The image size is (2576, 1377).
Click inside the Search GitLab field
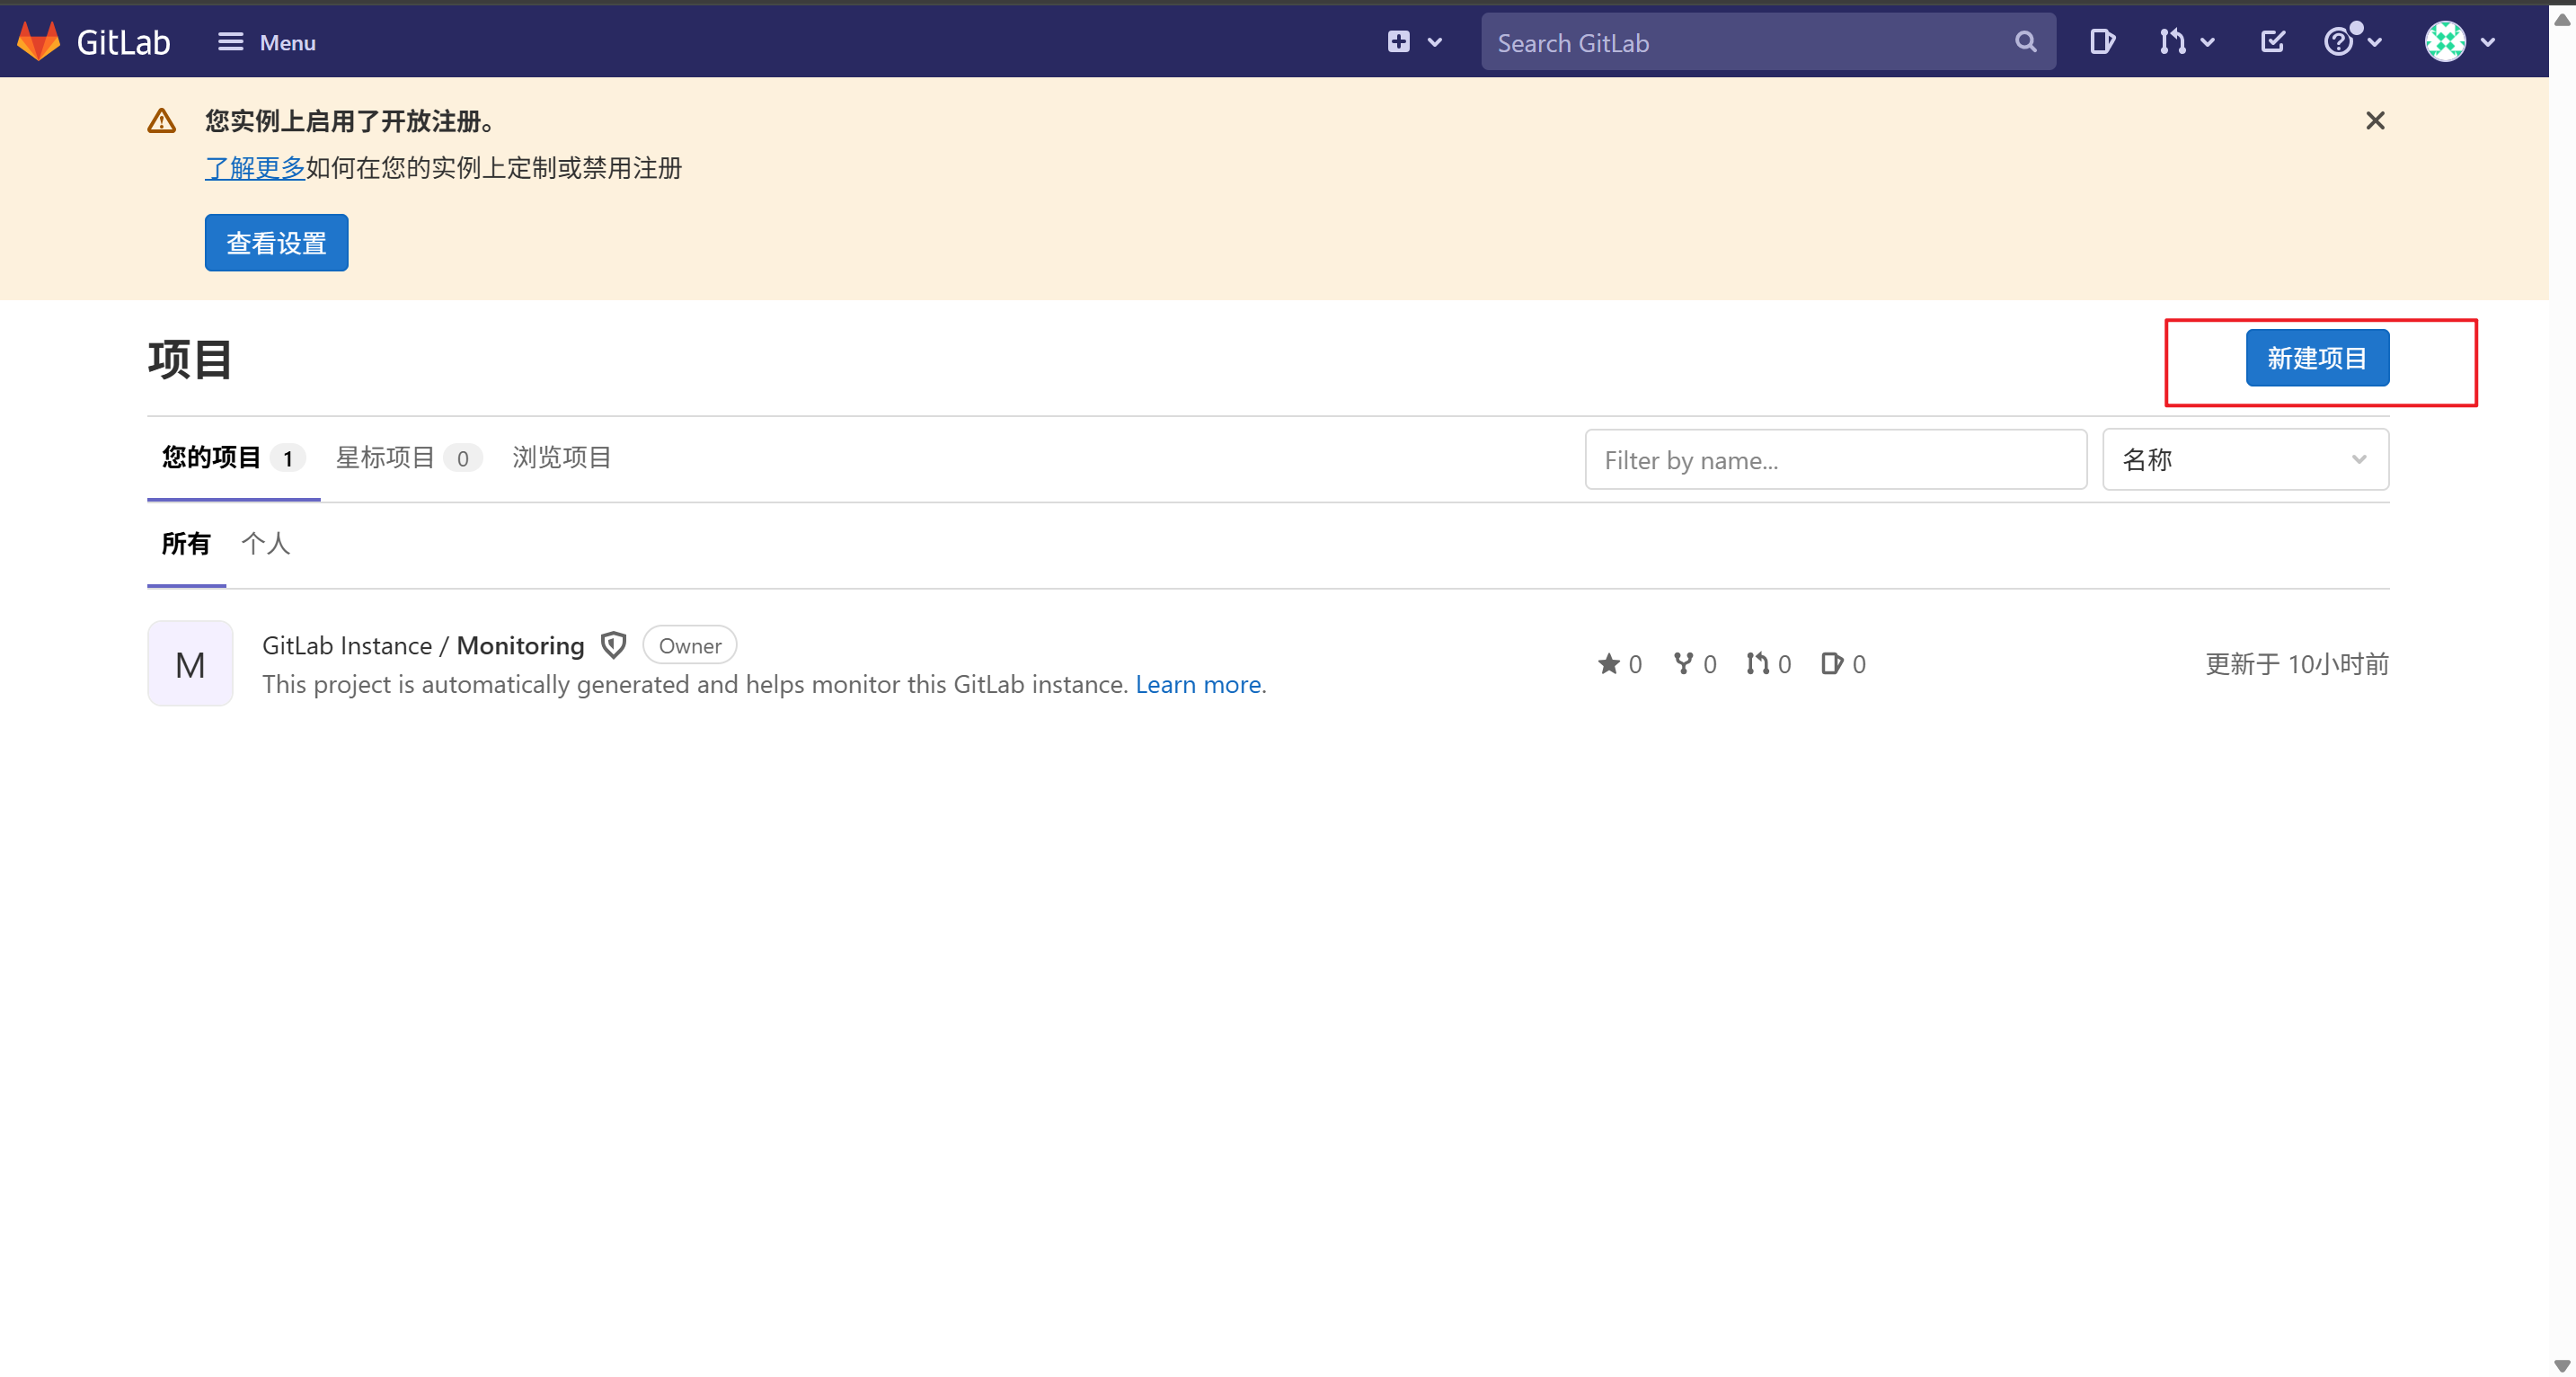point(1767,42)
